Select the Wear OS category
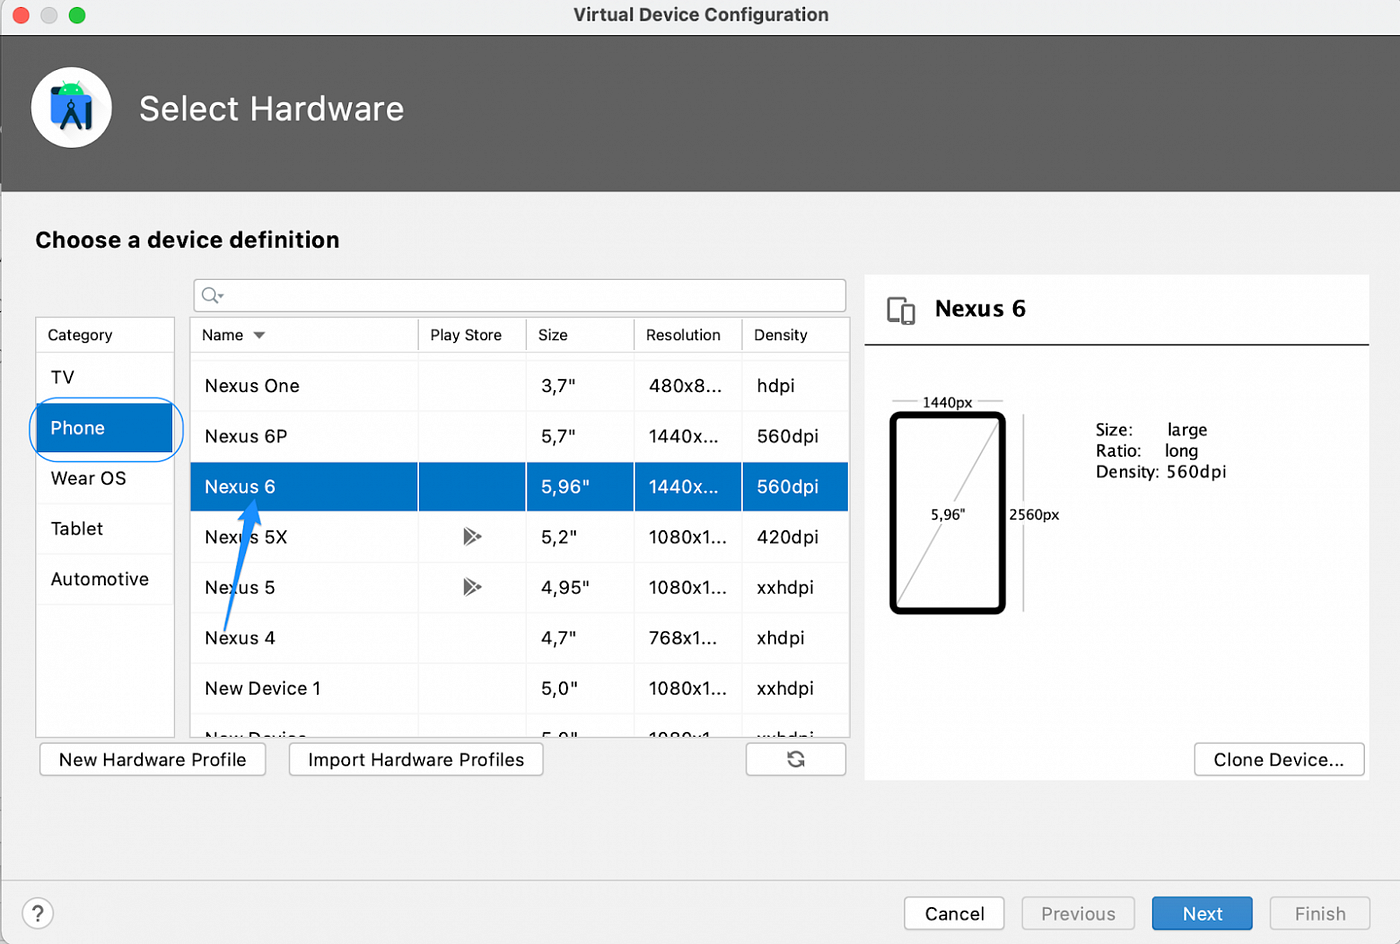Image resolution: width=1400 pixels, height=944 pixels. [x=105, y=478]
